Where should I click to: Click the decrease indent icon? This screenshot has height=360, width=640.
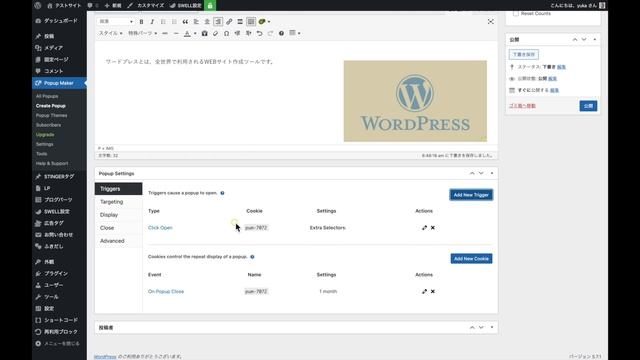(238, 33)
